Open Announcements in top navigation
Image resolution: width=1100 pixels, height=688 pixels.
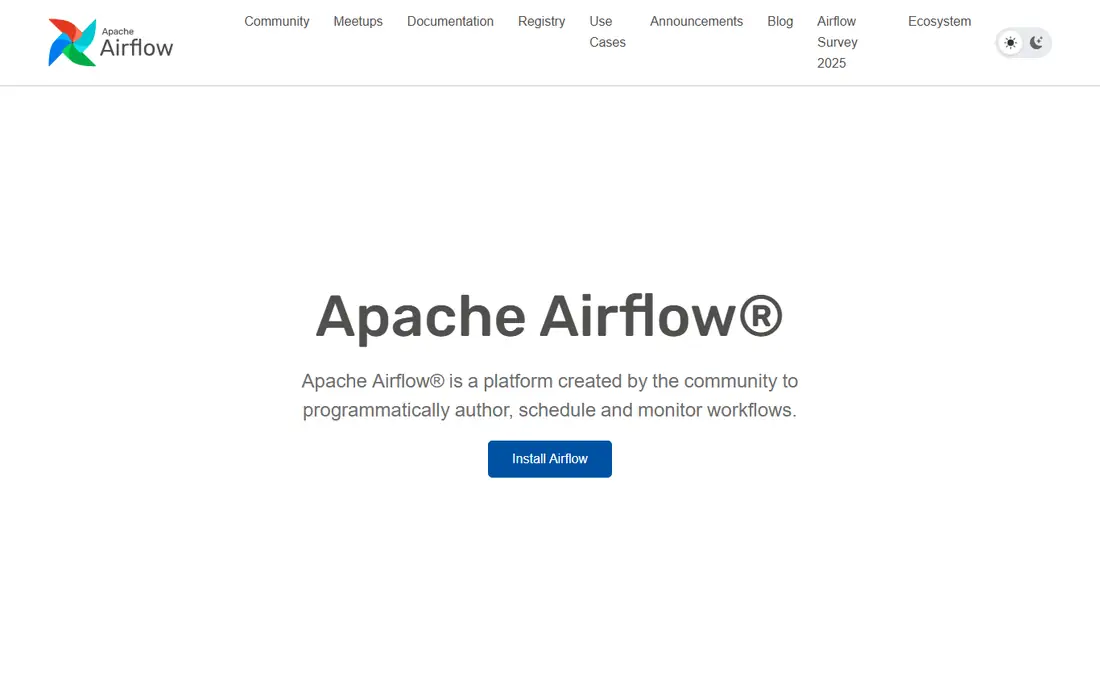696,22
